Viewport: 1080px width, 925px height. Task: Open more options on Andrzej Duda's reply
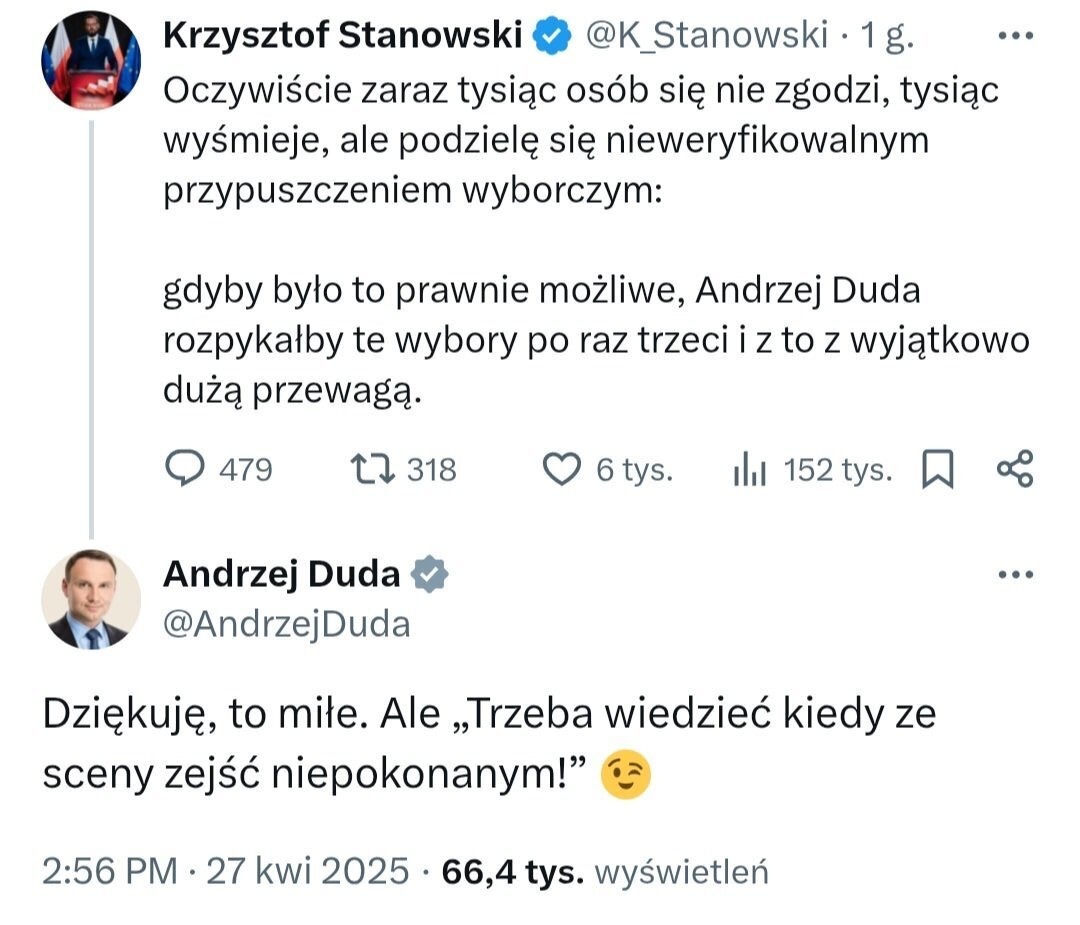tap(1016, 574)
